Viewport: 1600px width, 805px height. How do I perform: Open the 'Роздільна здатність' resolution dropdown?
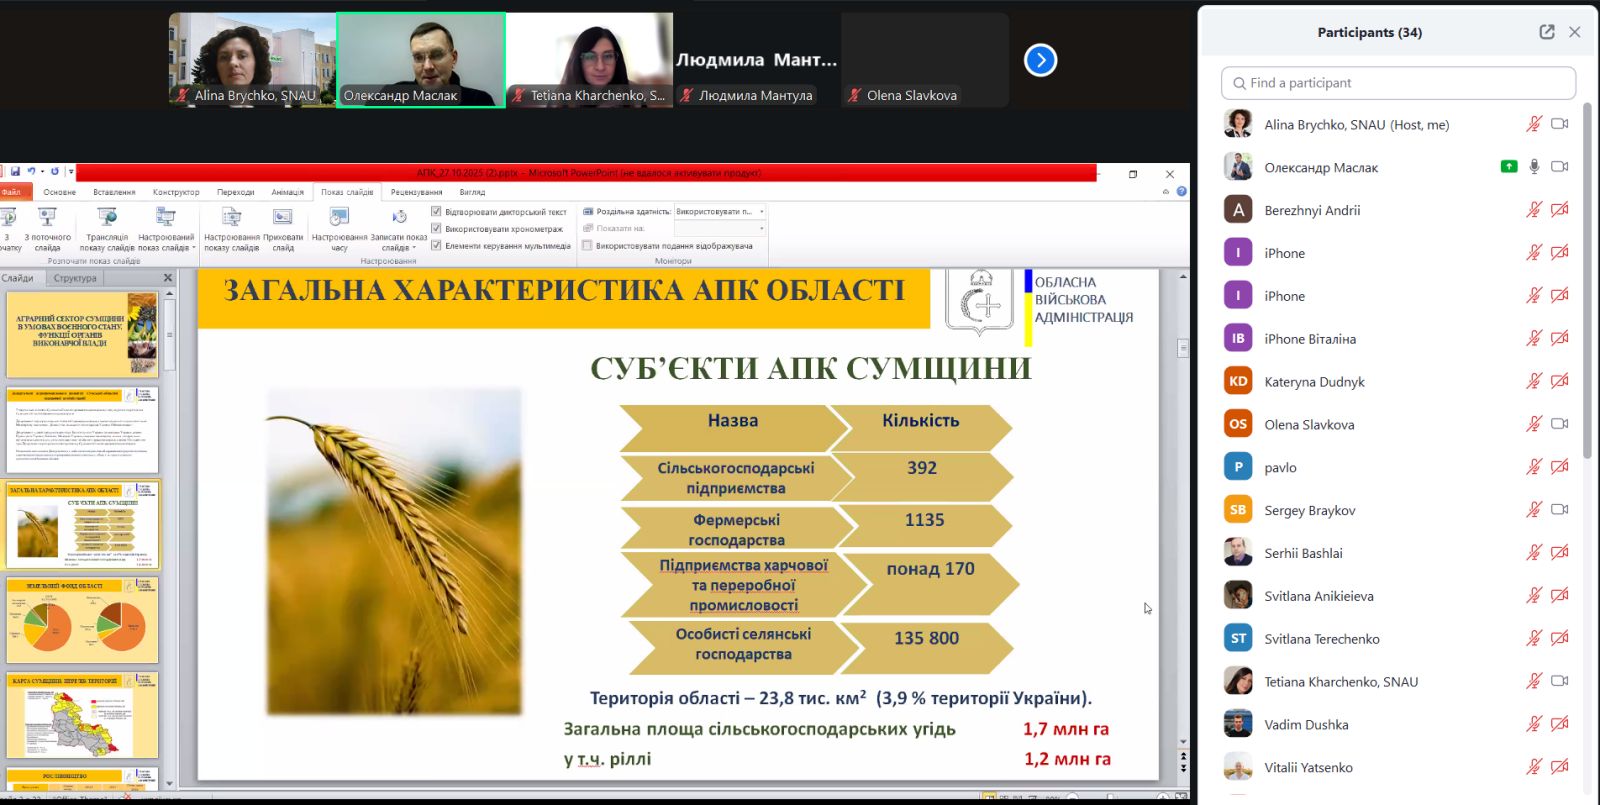tap(761, 212)
